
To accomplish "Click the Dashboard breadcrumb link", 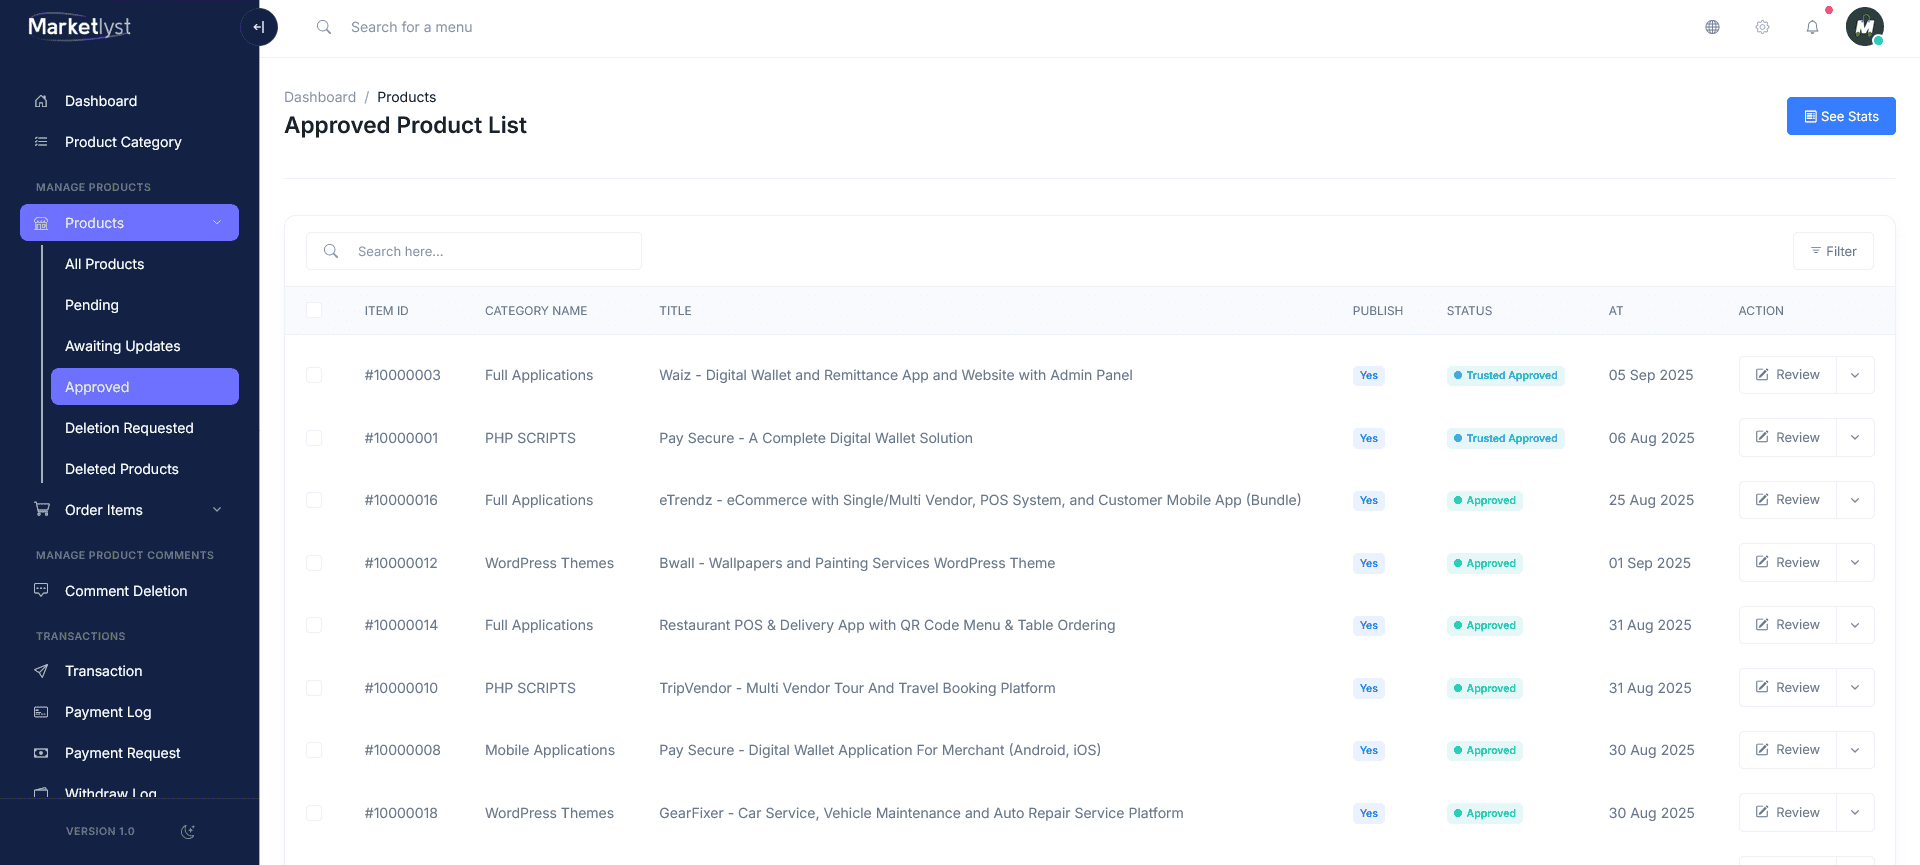I will (320, 97).
